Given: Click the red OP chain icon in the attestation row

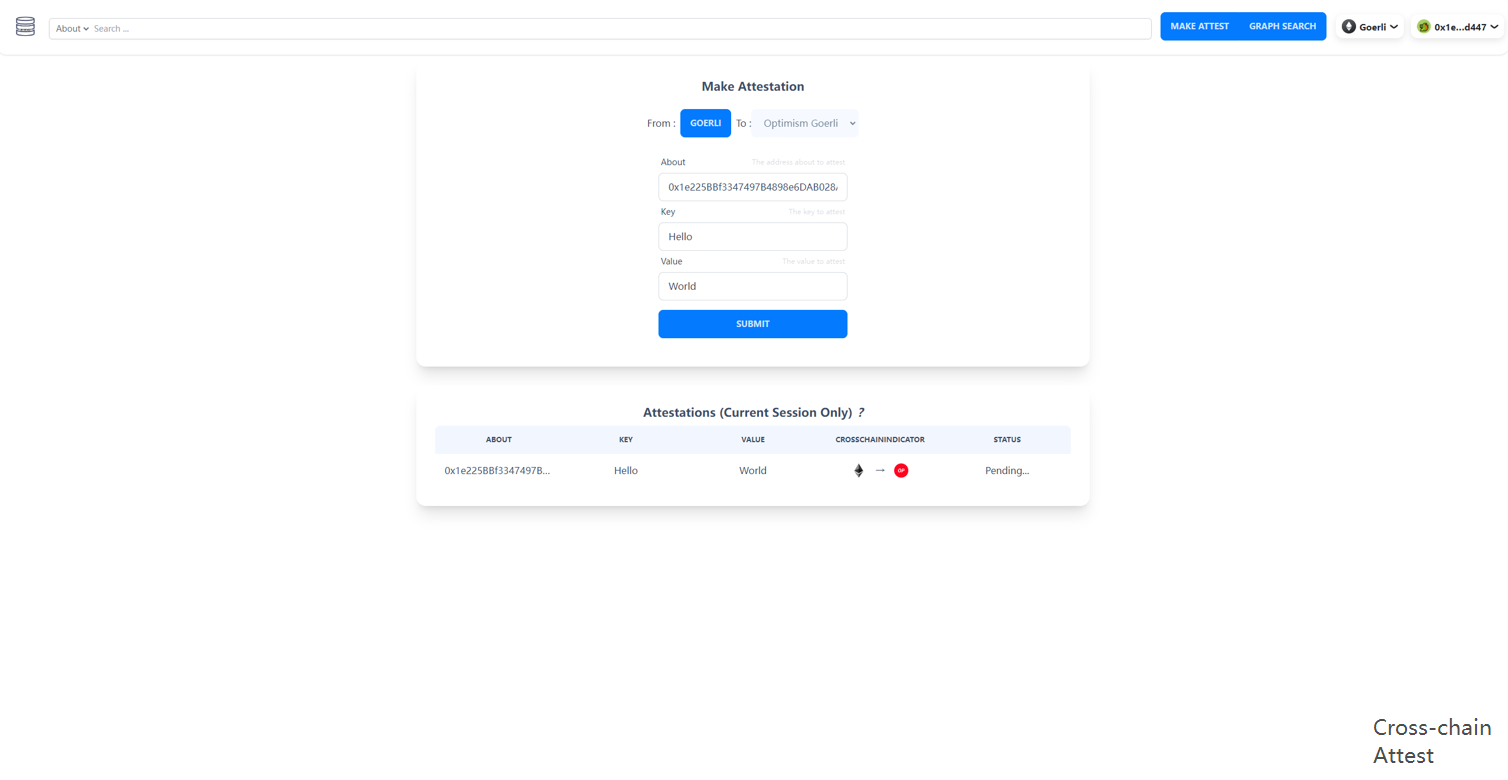Looking at the screenshot, I should tap(901, 470).
